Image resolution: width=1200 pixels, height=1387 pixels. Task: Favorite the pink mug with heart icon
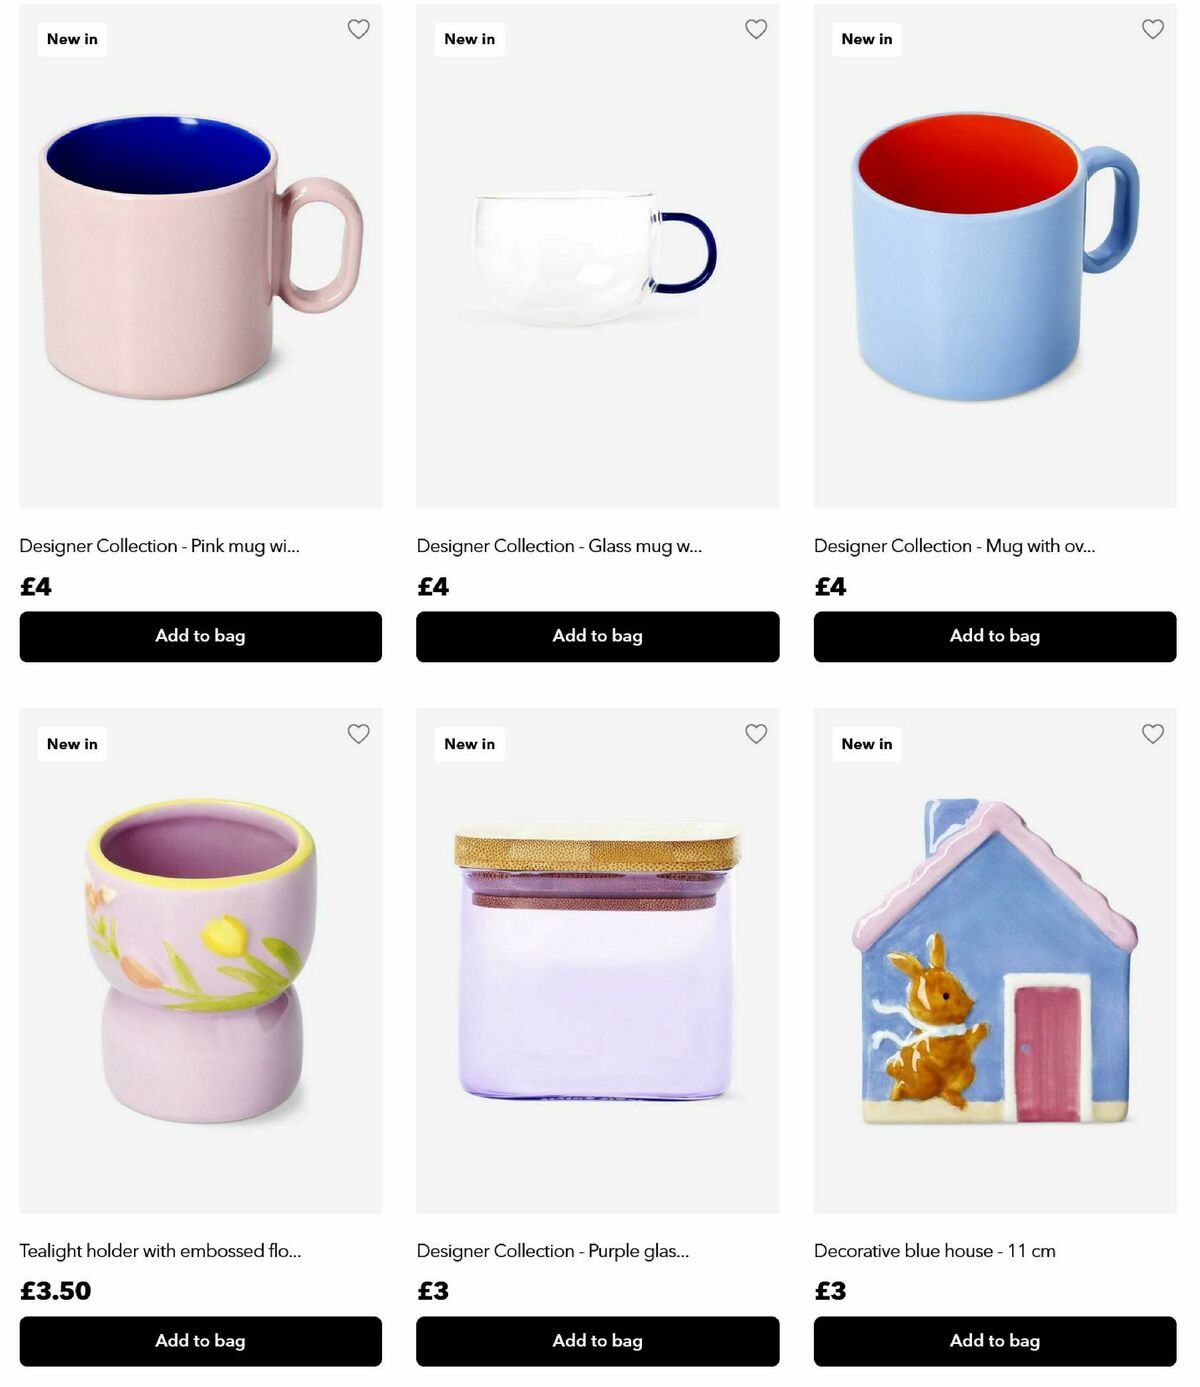[358, 29]
